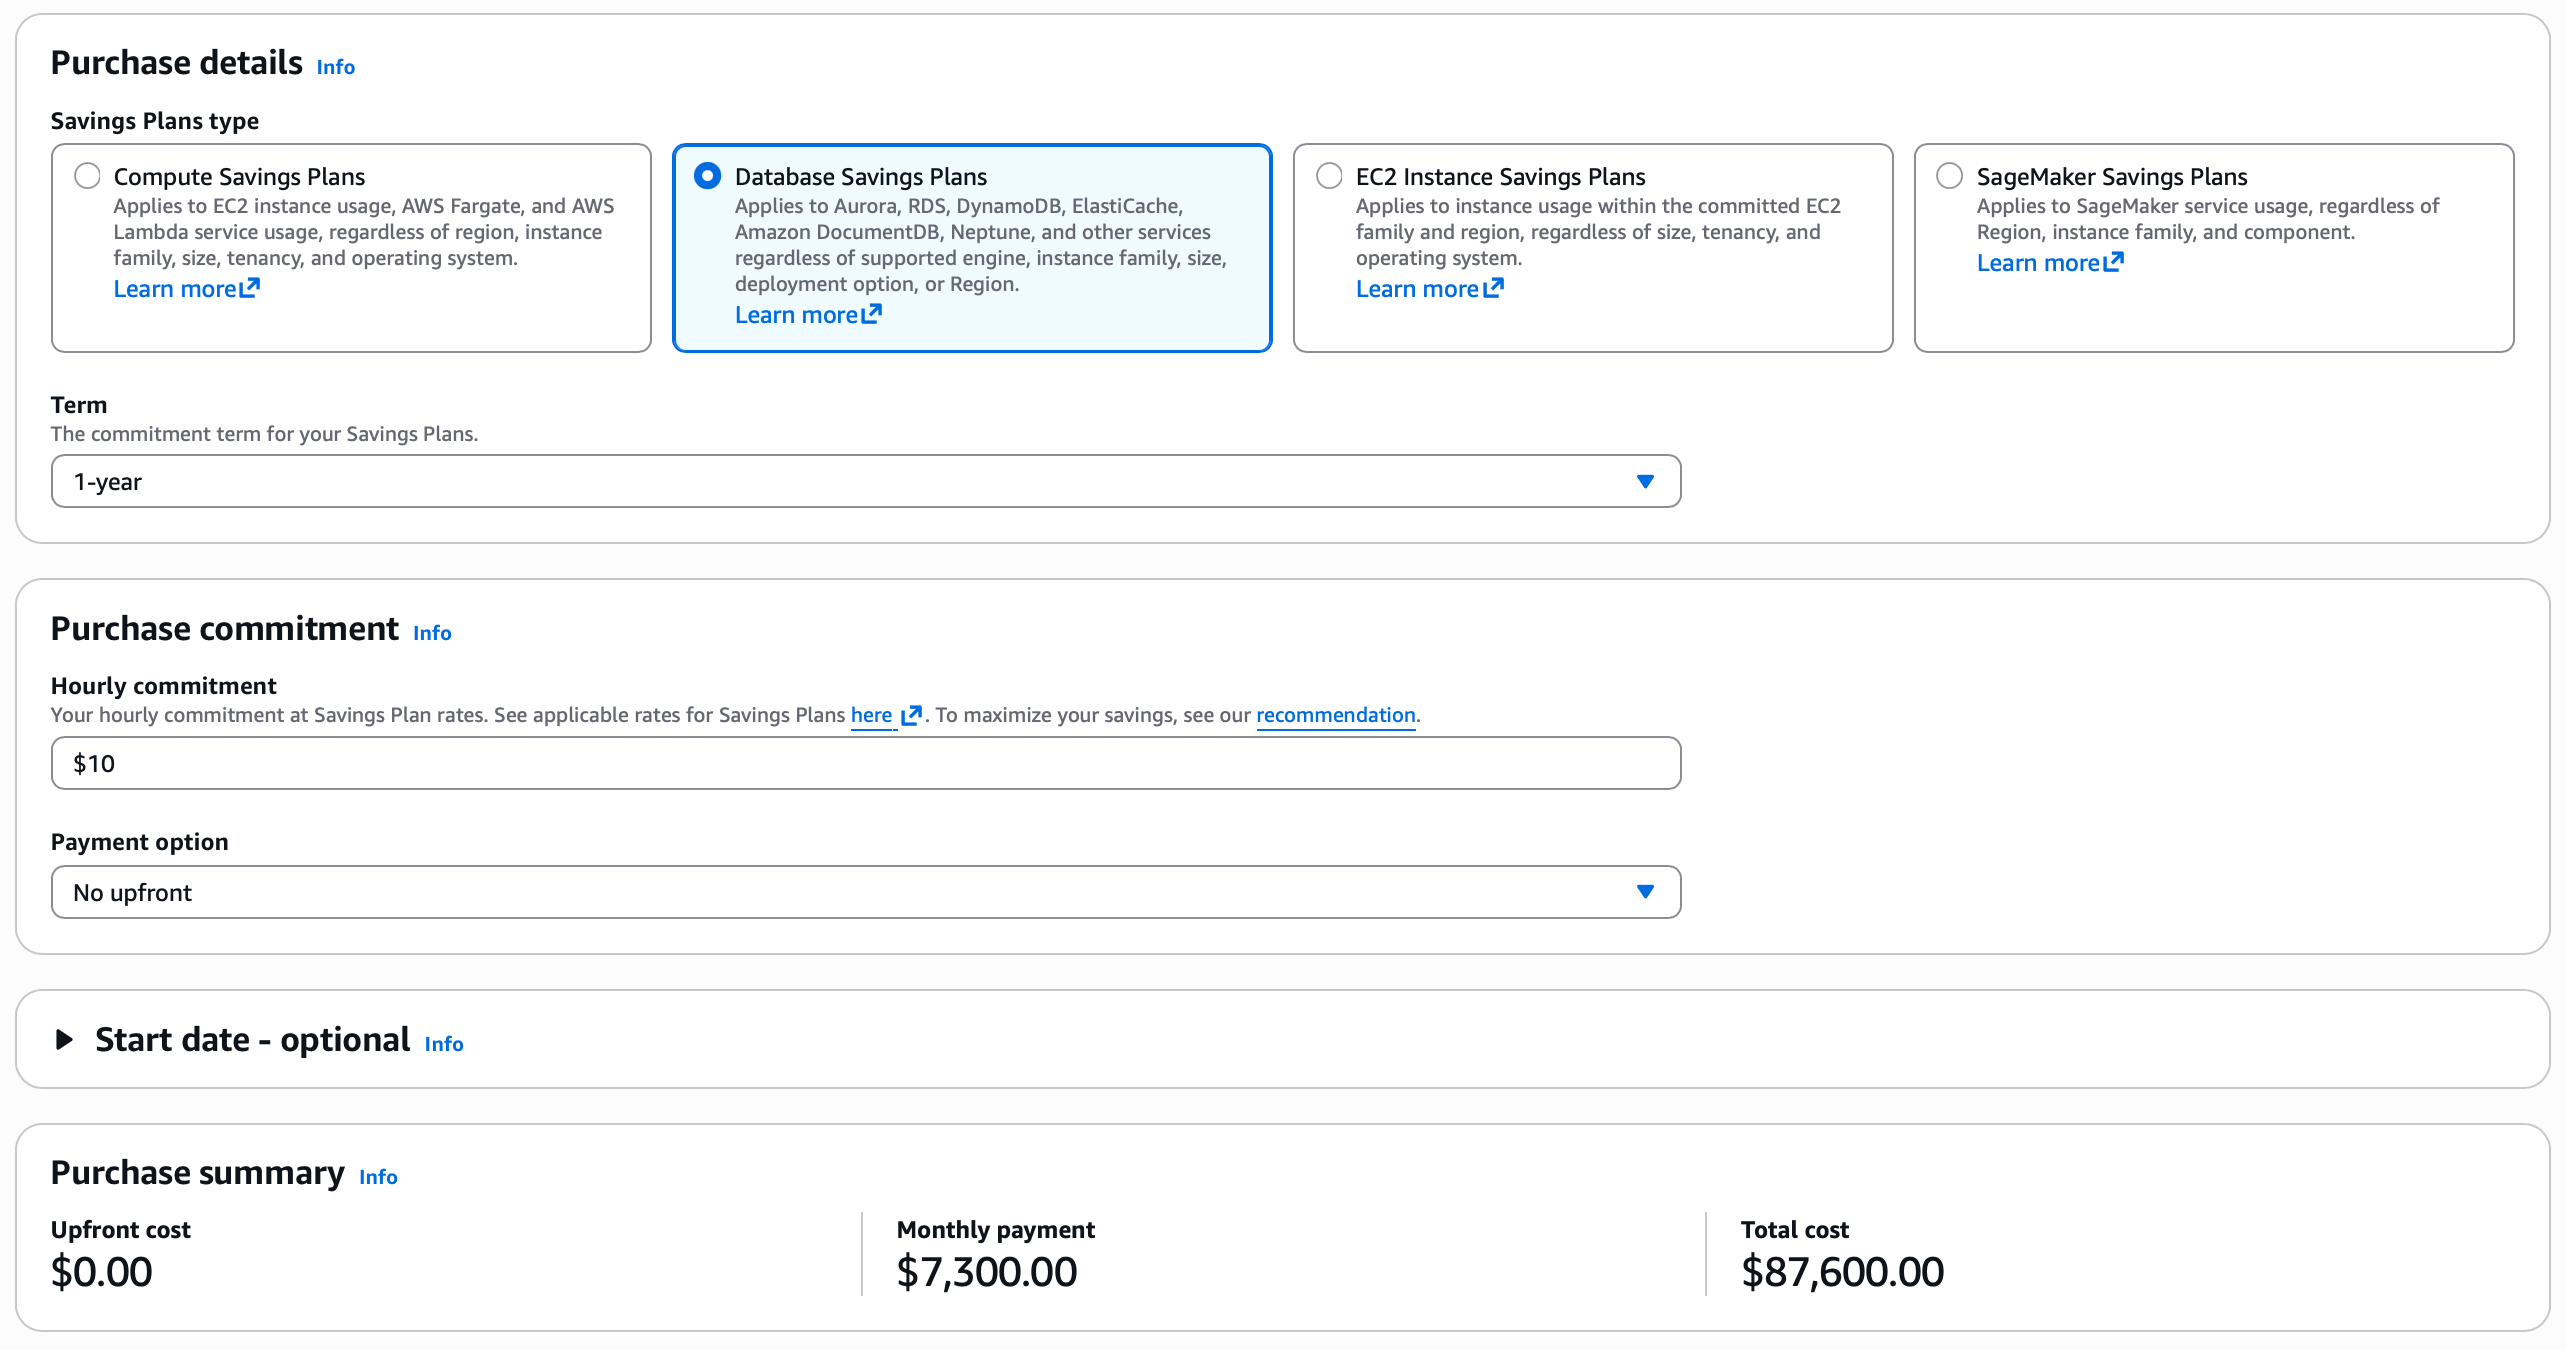Click external link icon beside 'here' rates

click(911, 715)
